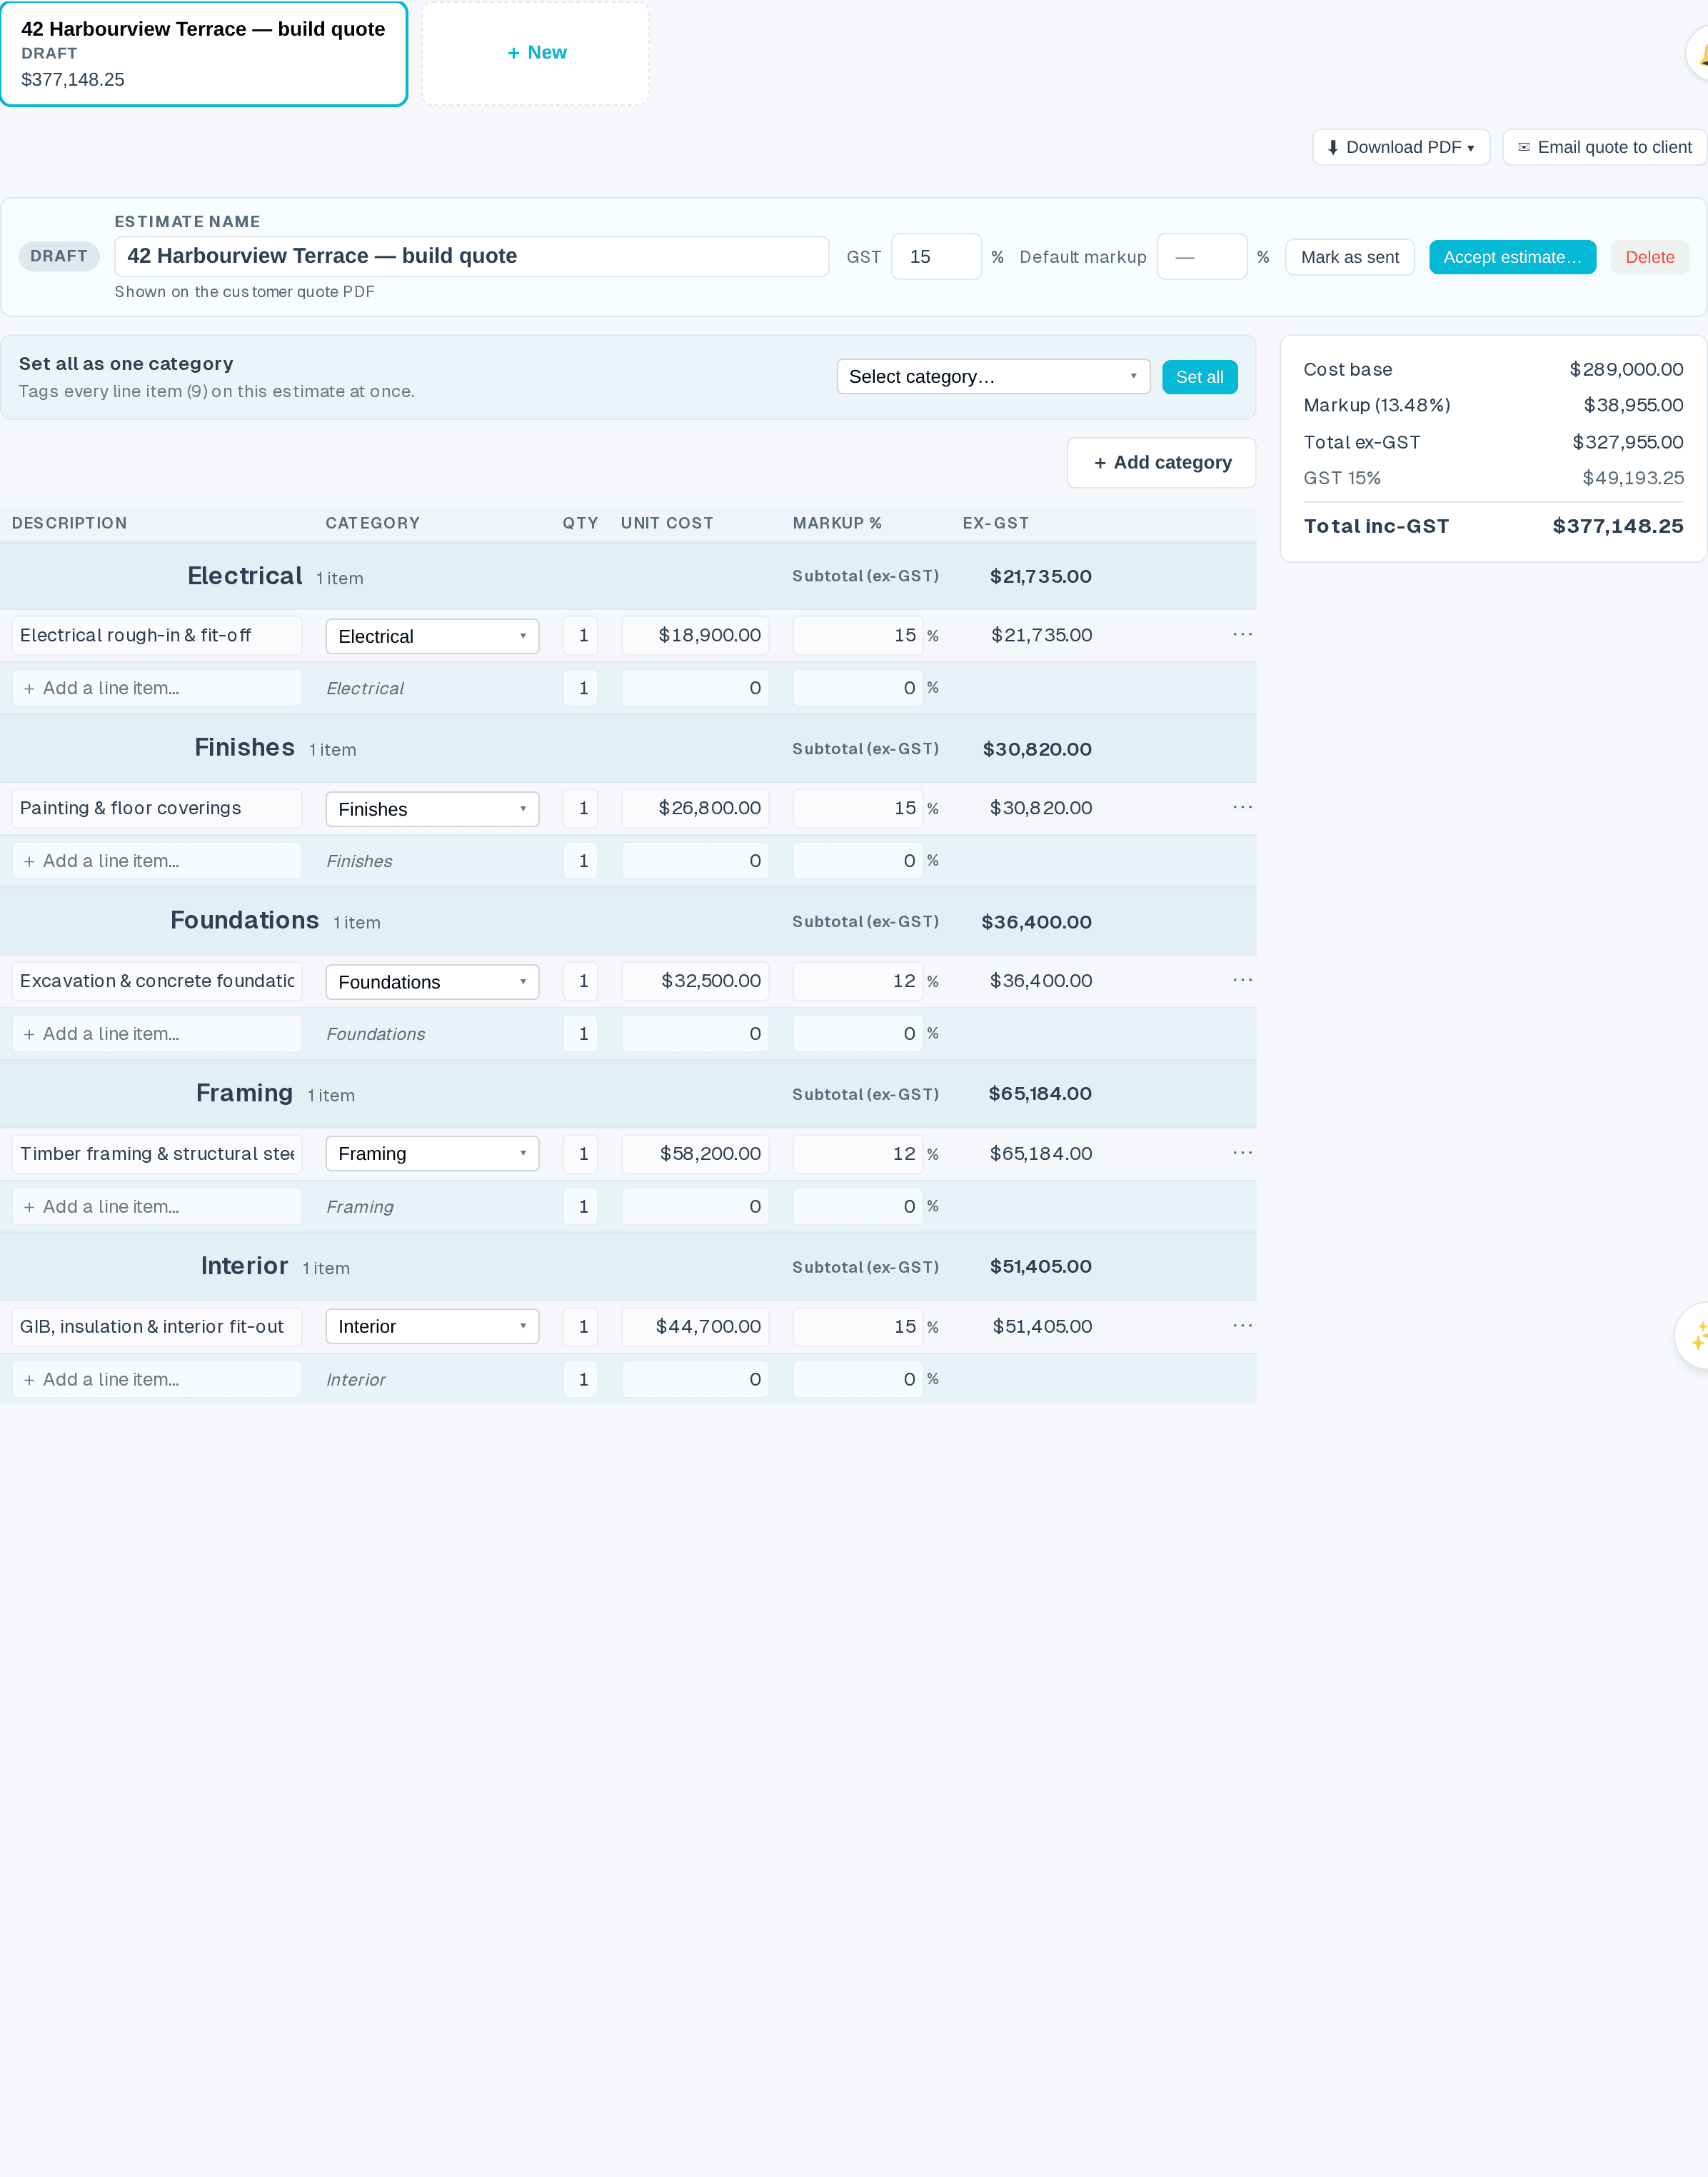Edit unit cost $18,900.00 field
The image size is (1708, 2177).
[x=695, y=636]
